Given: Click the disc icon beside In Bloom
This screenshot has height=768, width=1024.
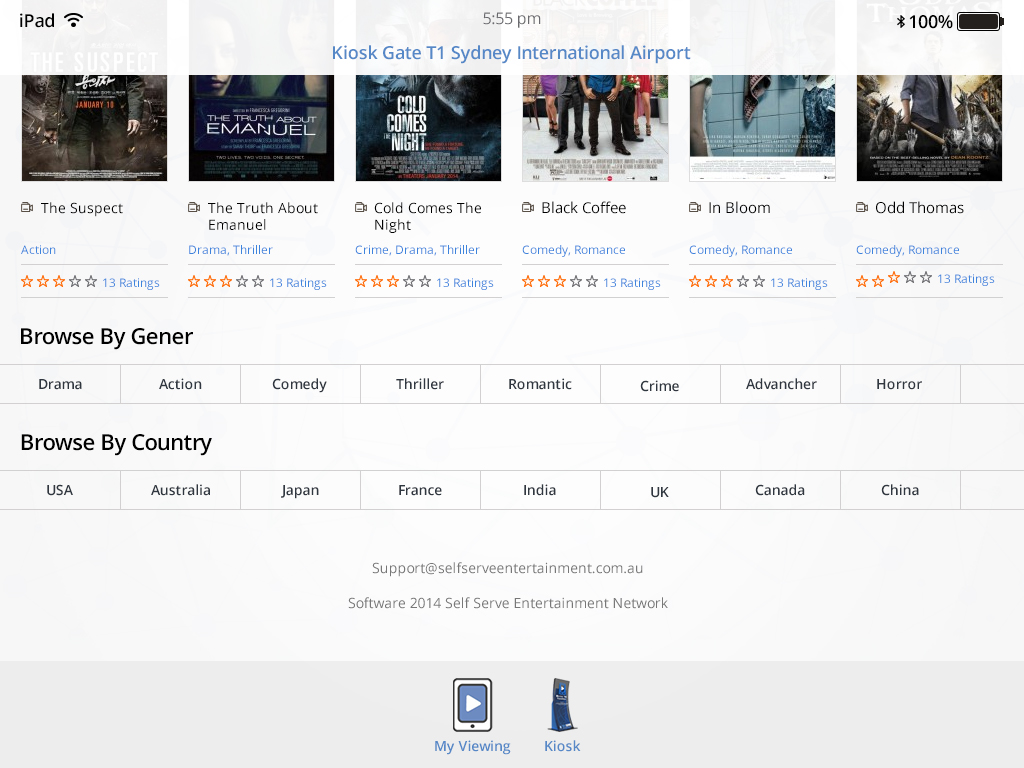Looking at the screenshot, I should click(694, 207).
